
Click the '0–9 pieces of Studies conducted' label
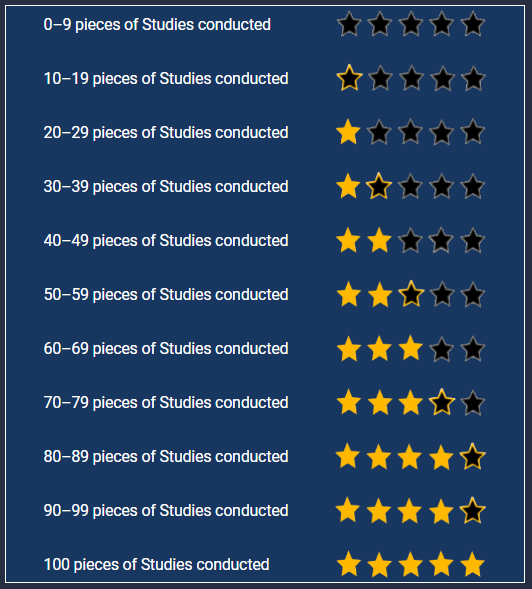(157, 24)
